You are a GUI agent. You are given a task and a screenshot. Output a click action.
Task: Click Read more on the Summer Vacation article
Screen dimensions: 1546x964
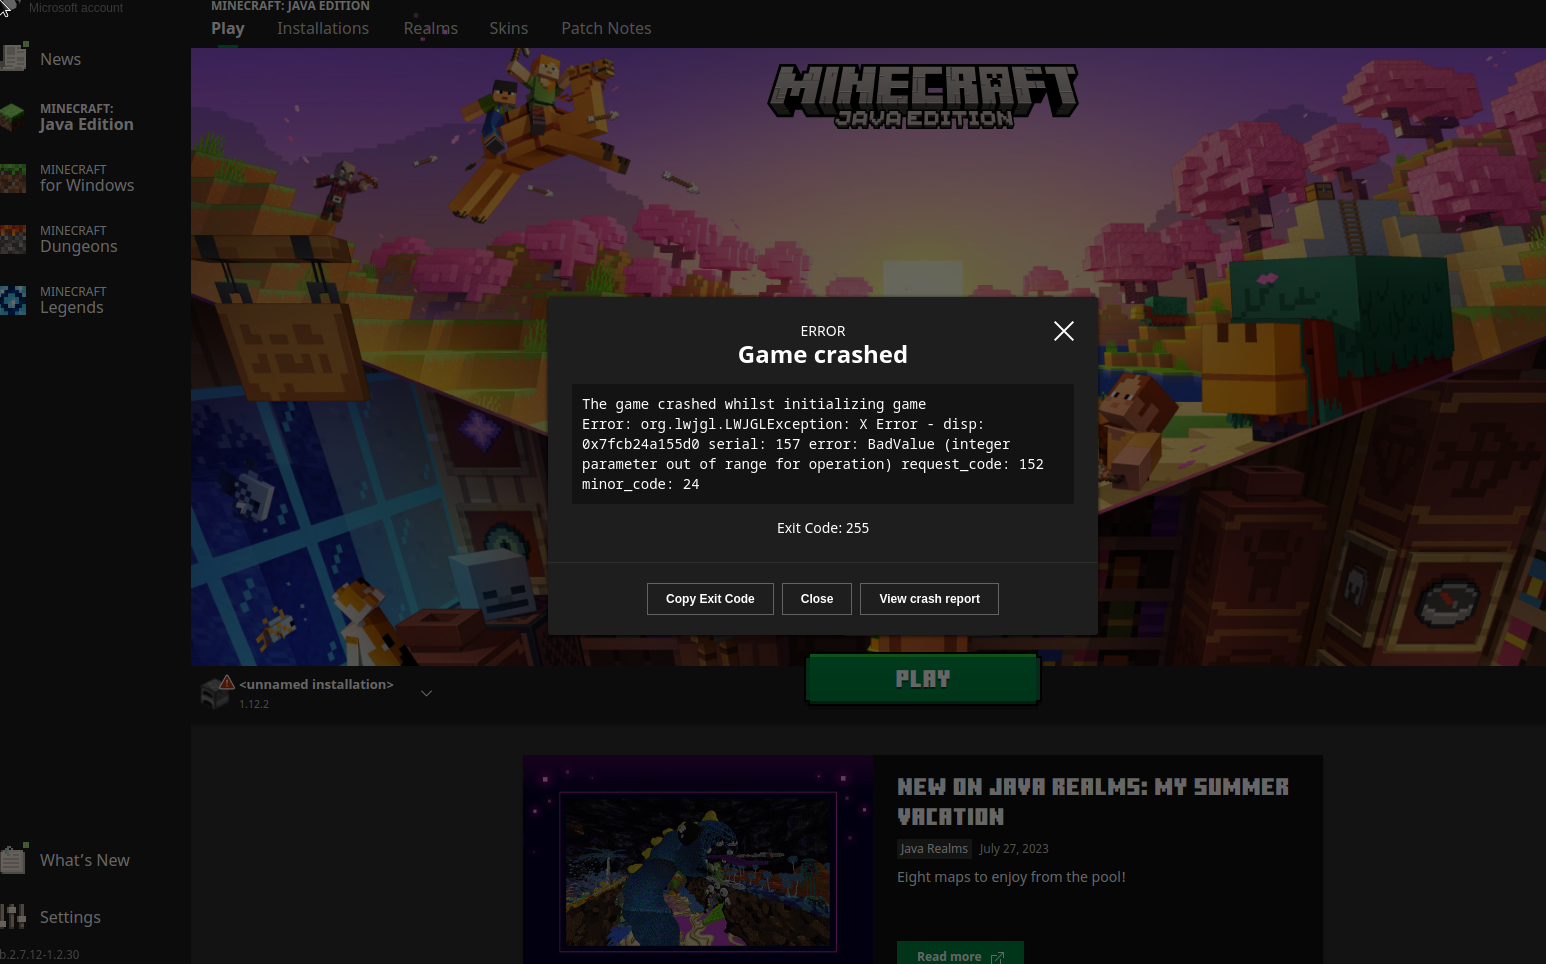959,955
